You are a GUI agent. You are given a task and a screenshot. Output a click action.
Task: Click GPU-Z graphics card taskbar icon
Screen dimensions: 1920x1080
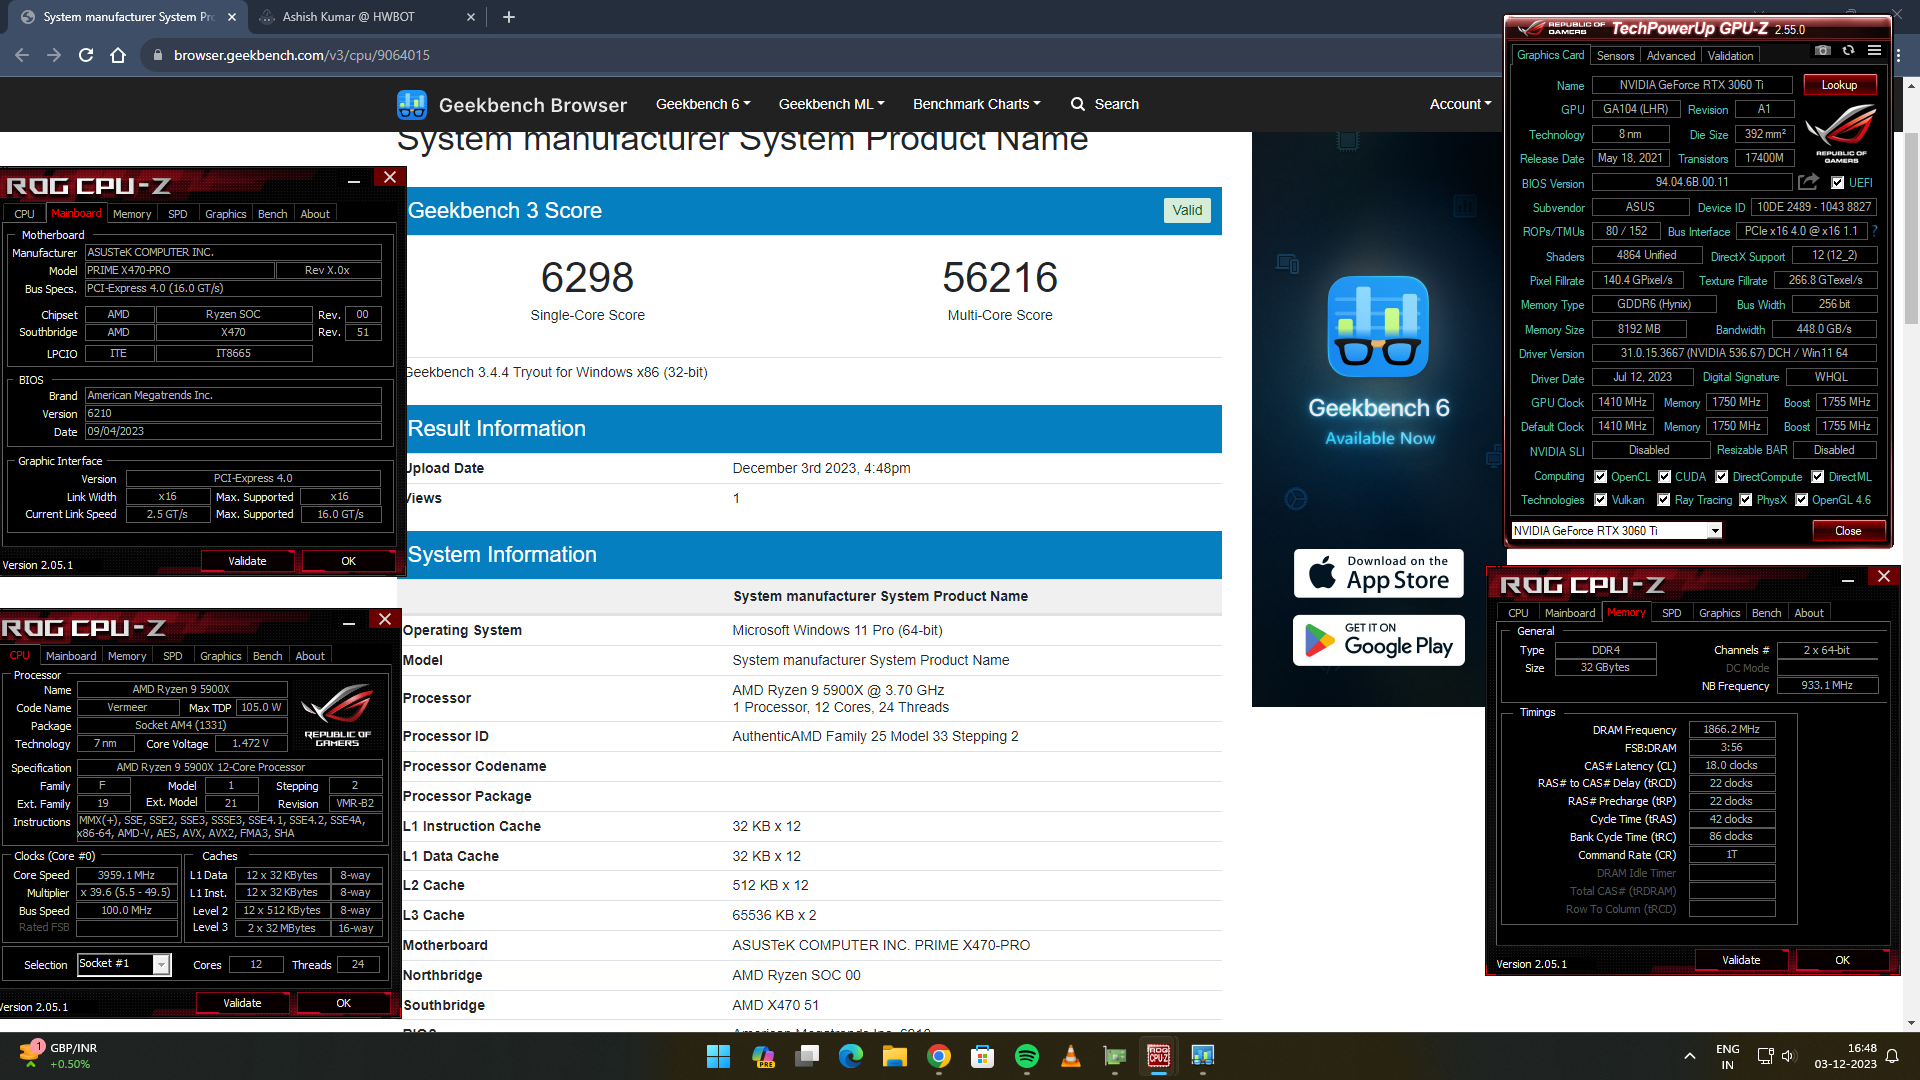coord(1115,1056)
